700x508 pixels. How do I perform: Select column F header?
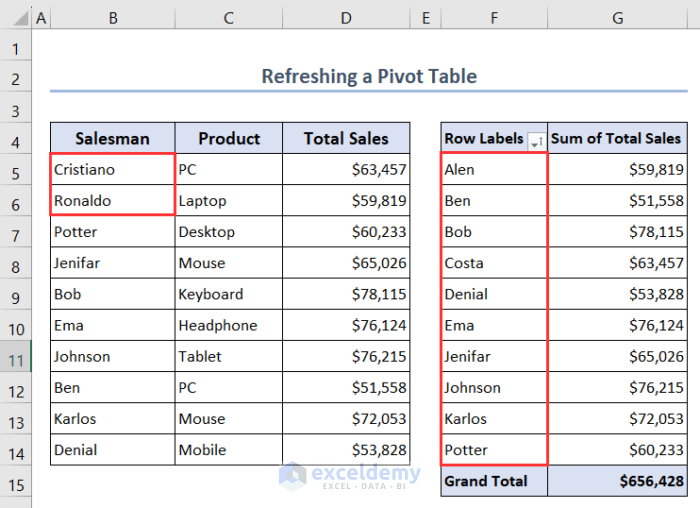tap(494, 18)
